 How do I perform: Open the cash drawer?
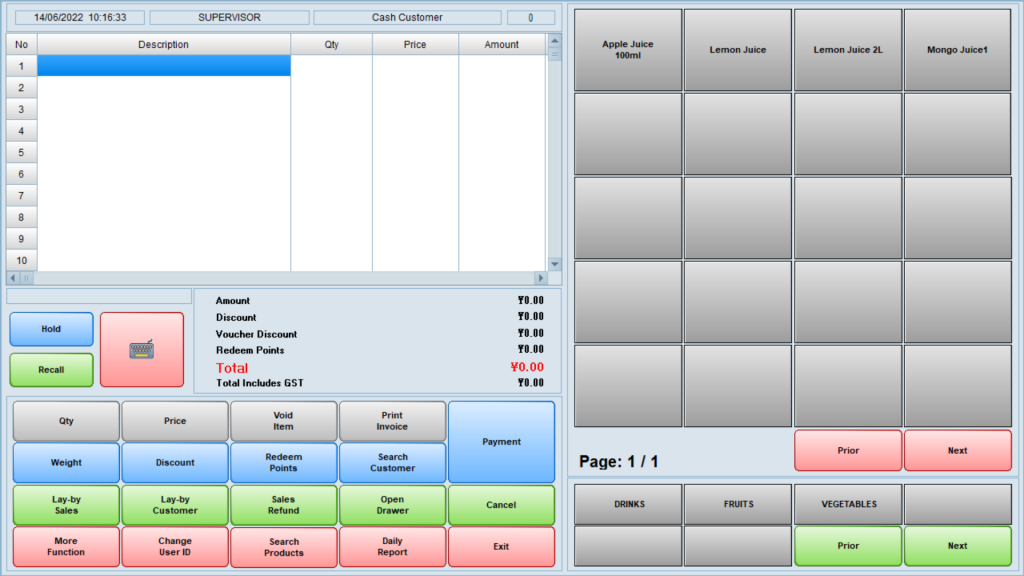coord(392,505)
